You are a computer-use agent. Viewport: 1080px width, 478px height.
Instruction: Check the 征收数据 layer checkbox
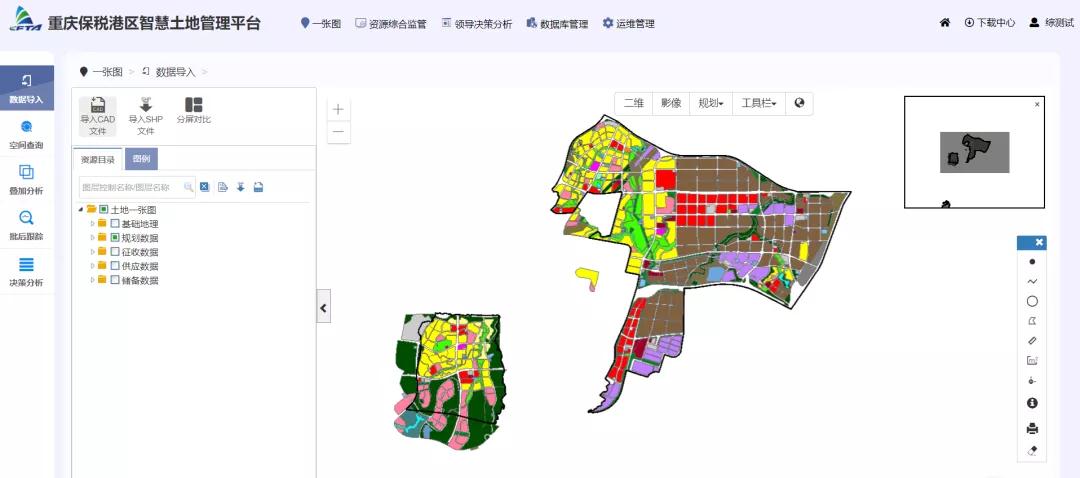point(115,252)
